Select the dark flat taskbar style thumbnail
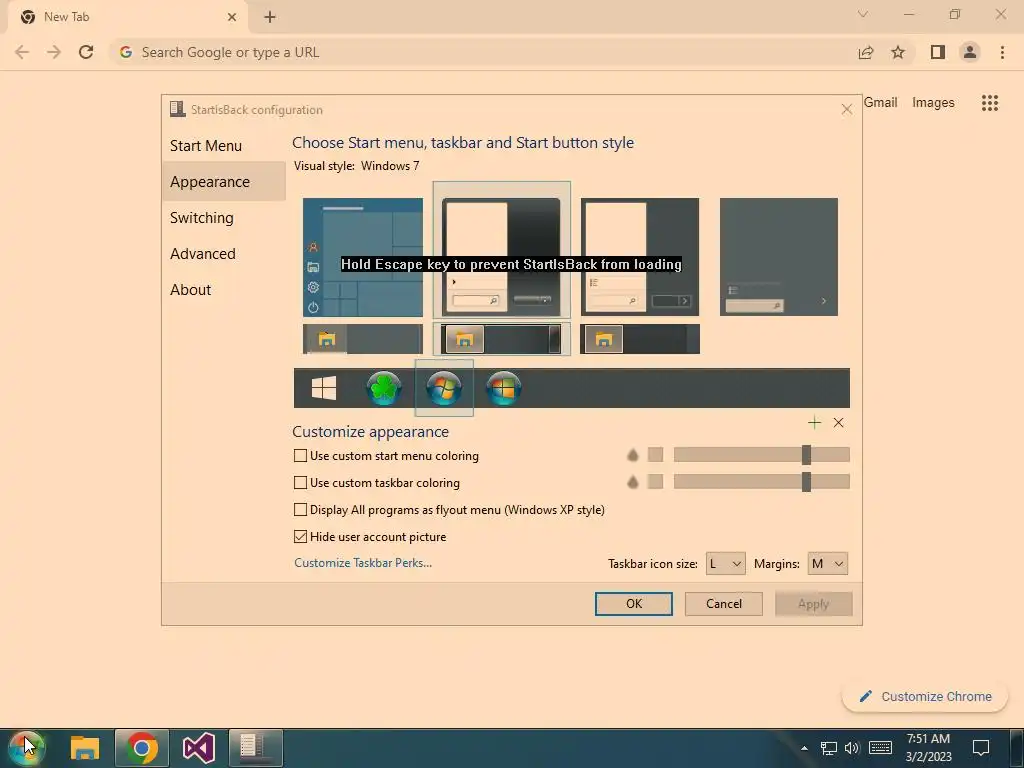Screen dimensions: 1024x768 coord(639,339)
